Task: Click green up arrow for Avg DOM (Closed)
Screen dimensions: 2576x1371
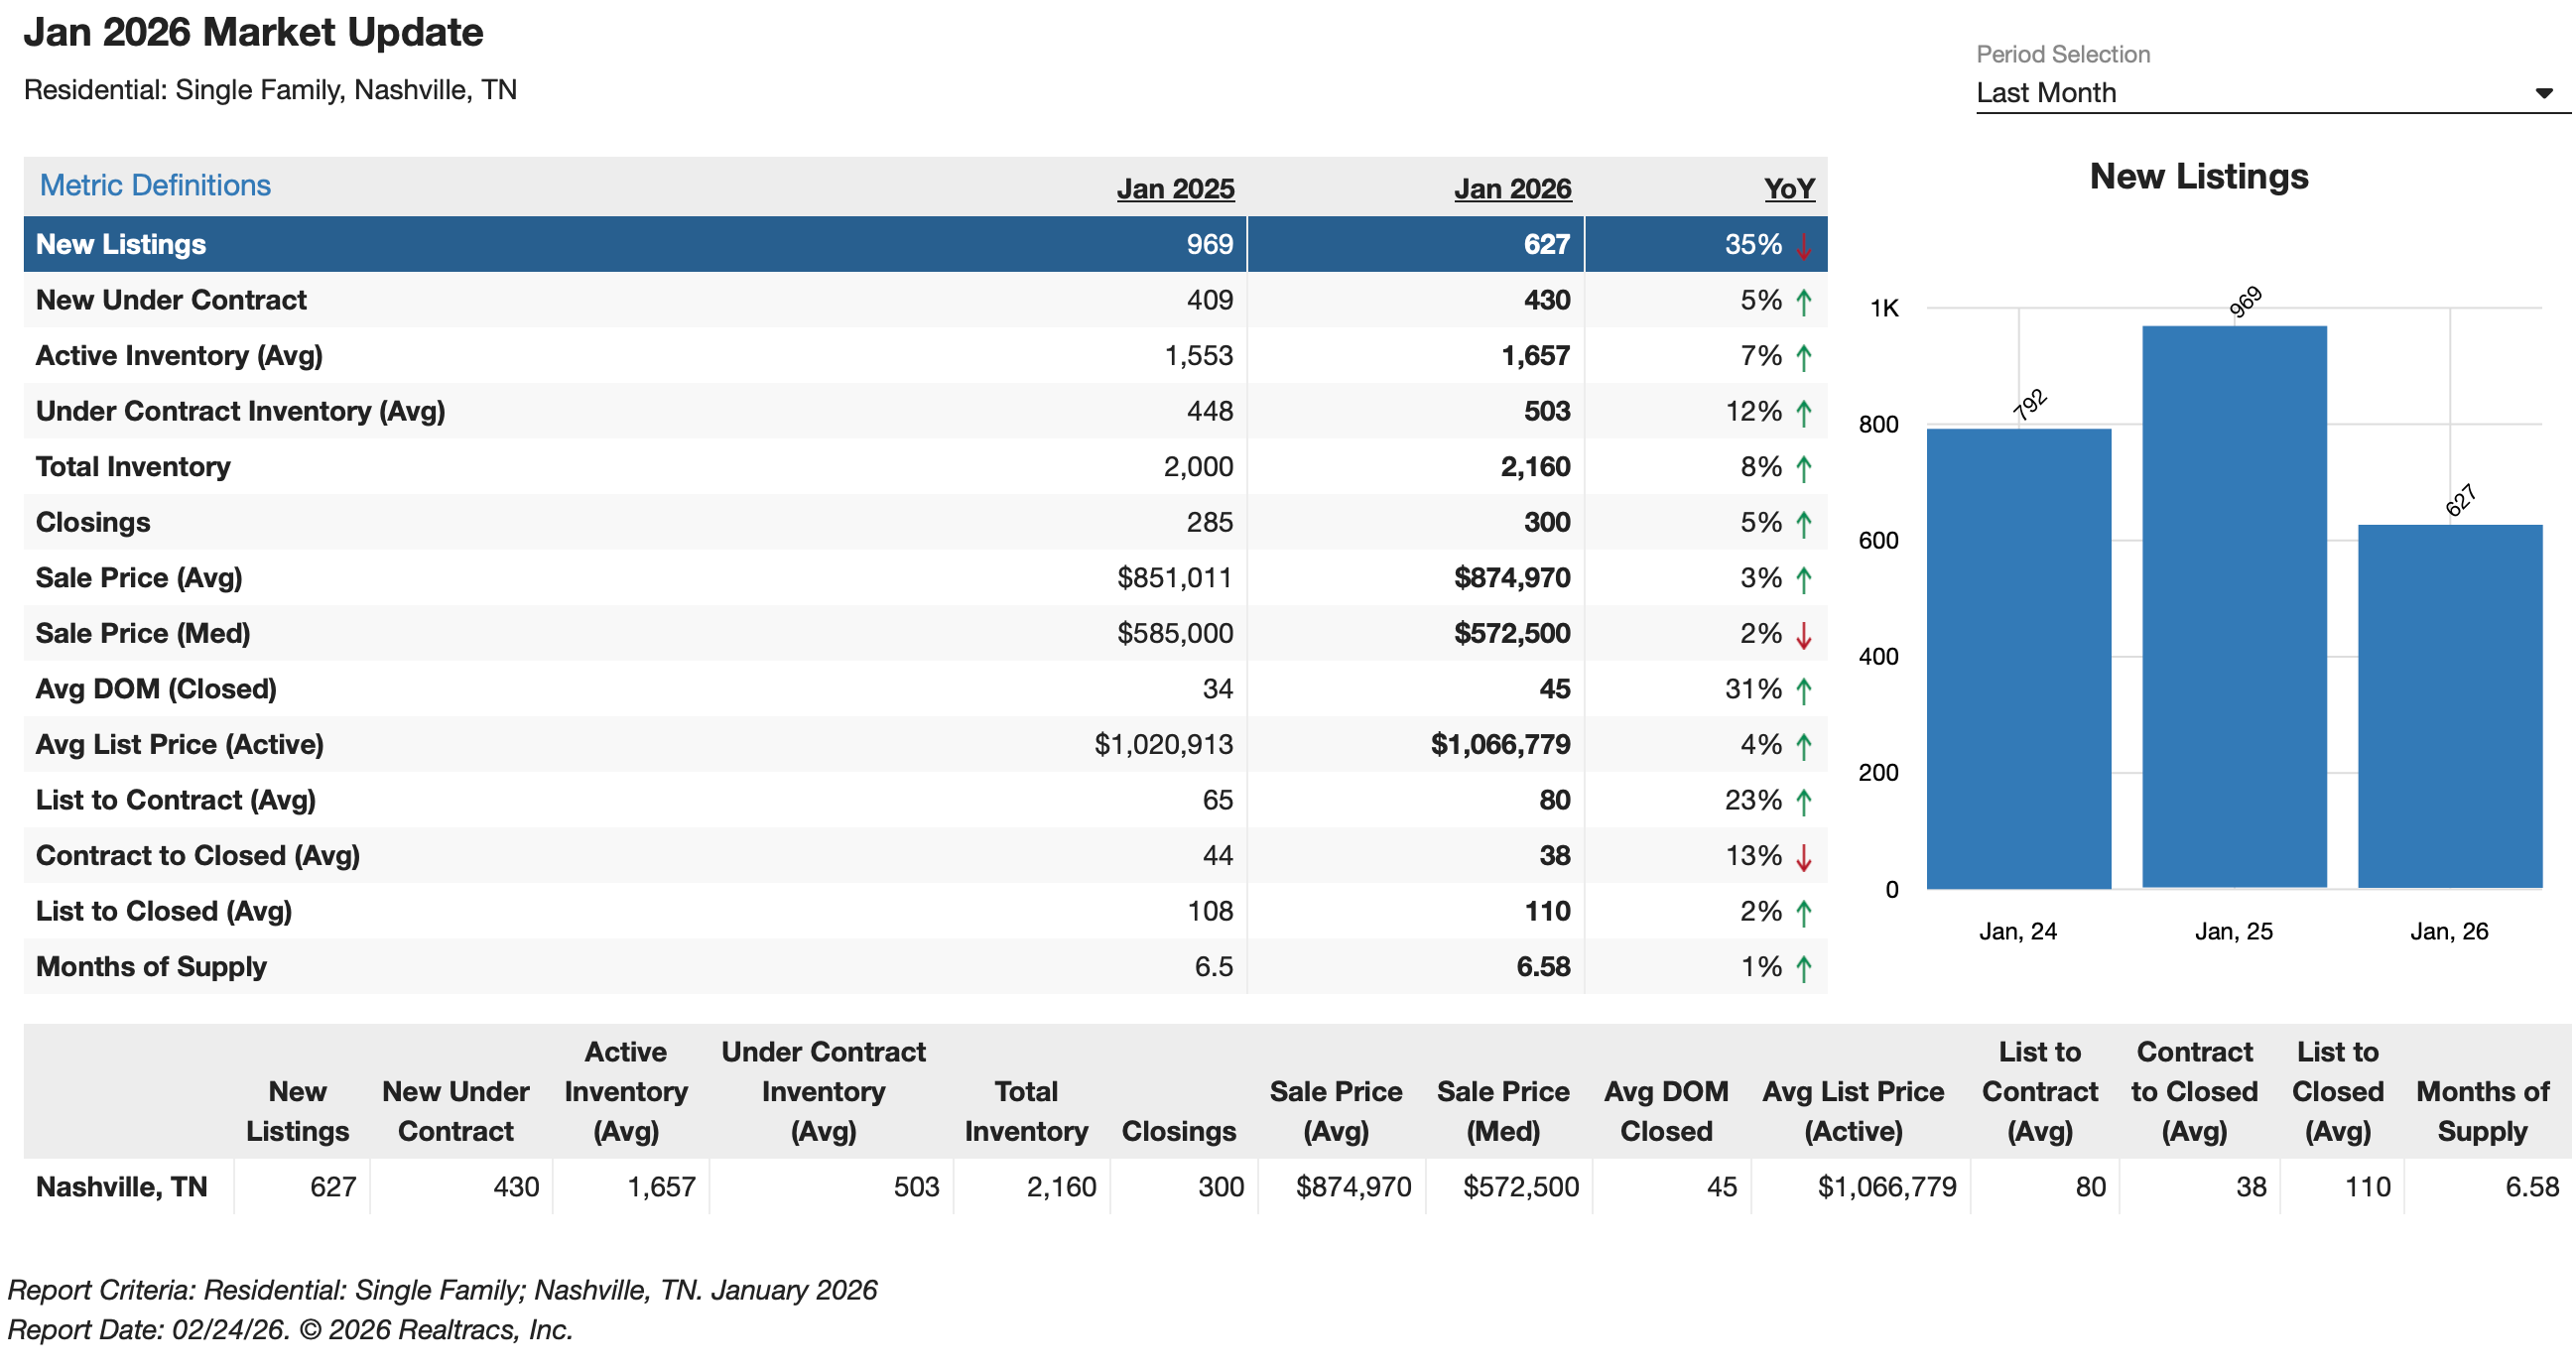Action: 1803,691
